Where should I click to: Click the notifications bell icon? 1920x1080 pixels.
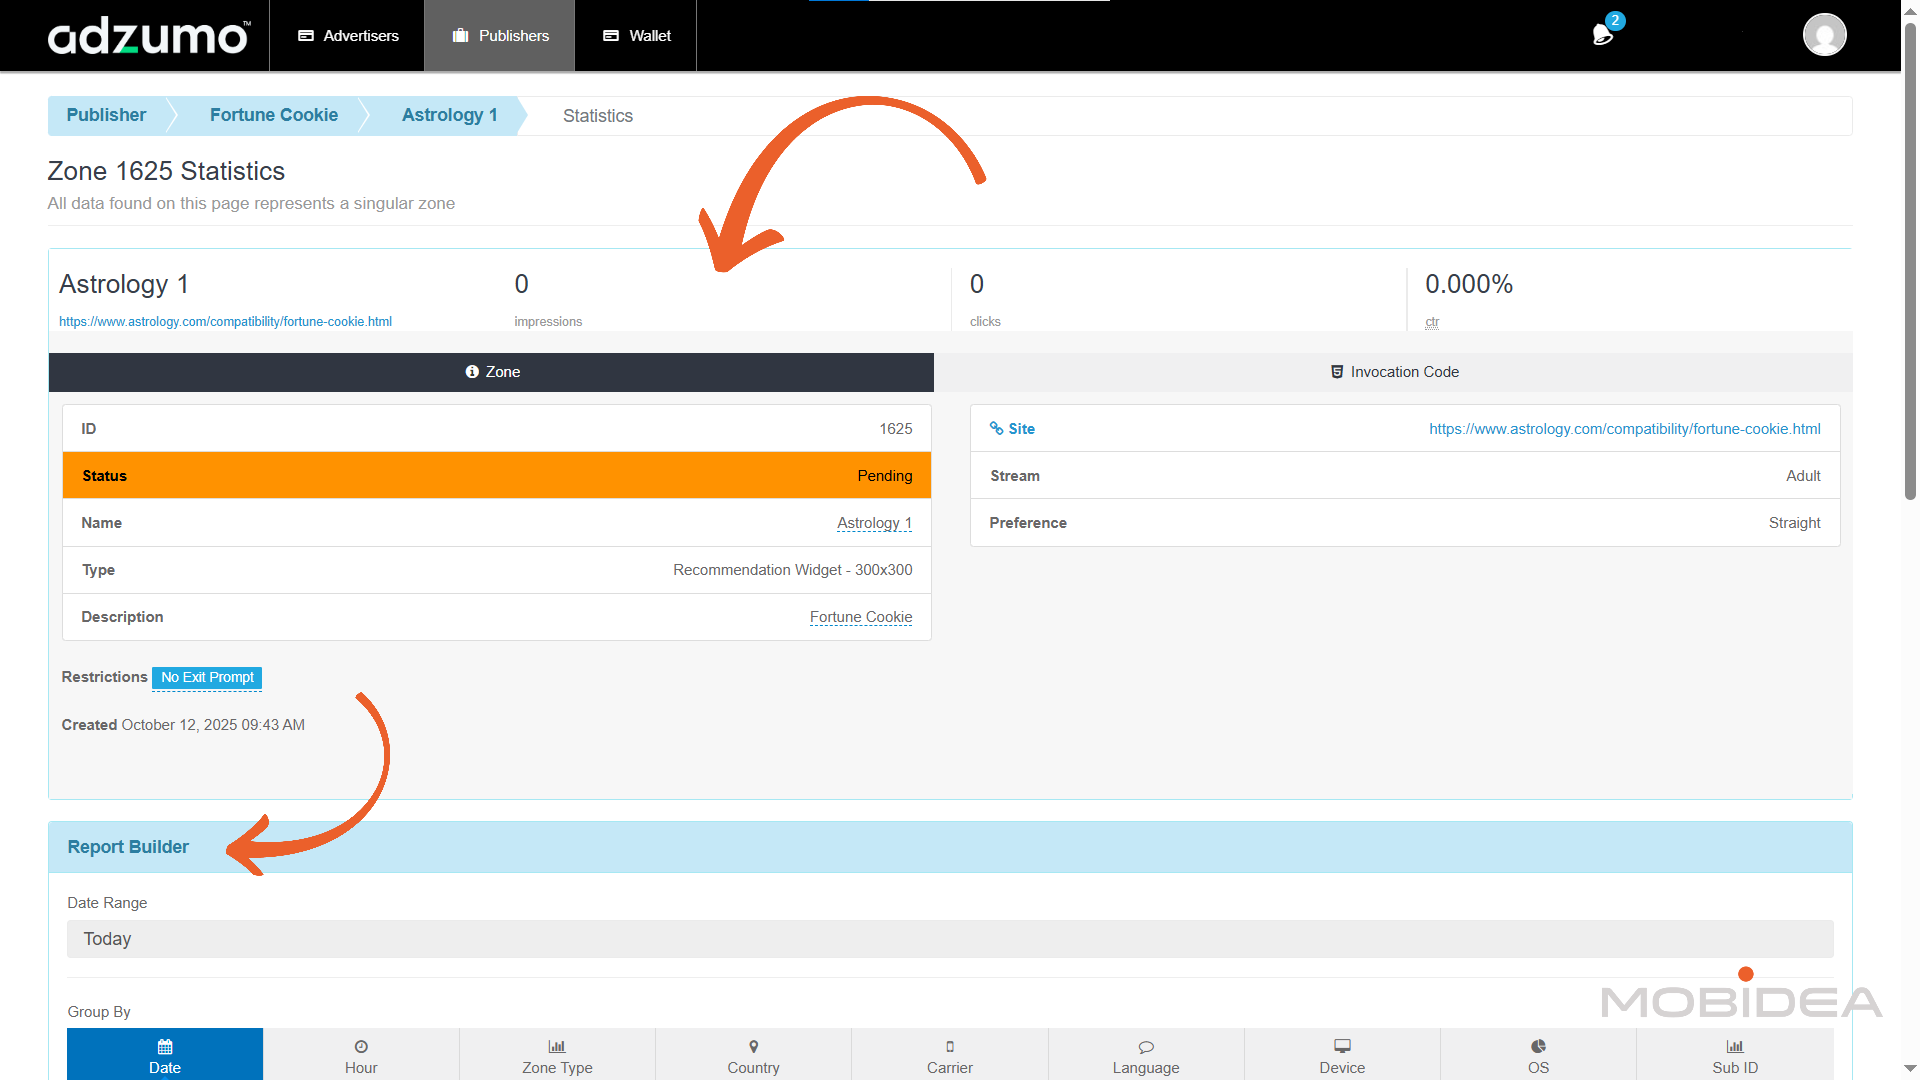(x=1602, y=35)
